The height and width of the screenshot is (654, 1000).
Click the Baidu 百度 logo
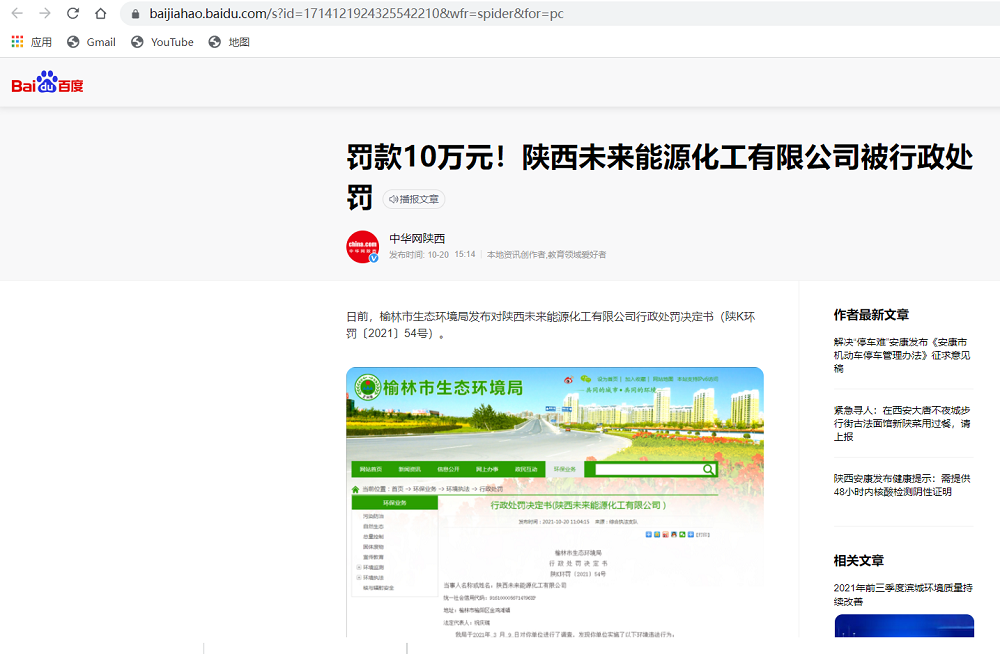click(47, 82)
